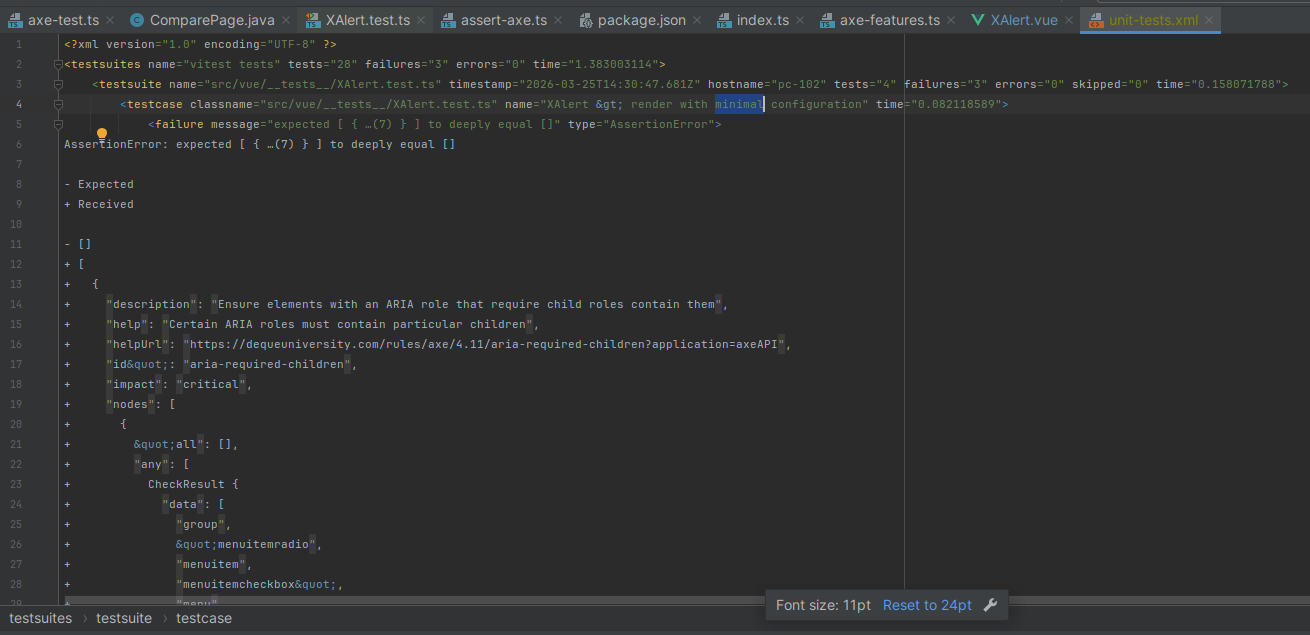Select testsuites in the breadcrumb bar
The image size is (1310, 635).
pyautogui.click(x=41, y=618)
